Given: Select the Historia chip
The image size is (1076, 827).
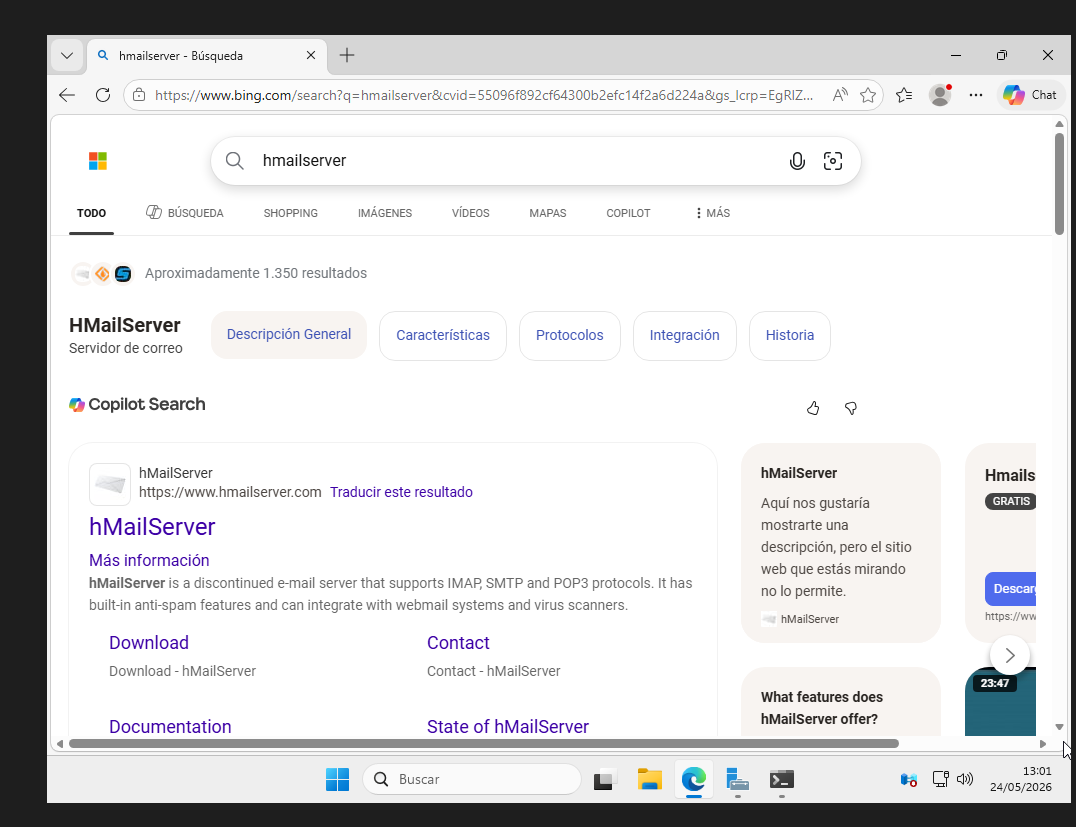Looking at the screenshot, I should point(790,336).
